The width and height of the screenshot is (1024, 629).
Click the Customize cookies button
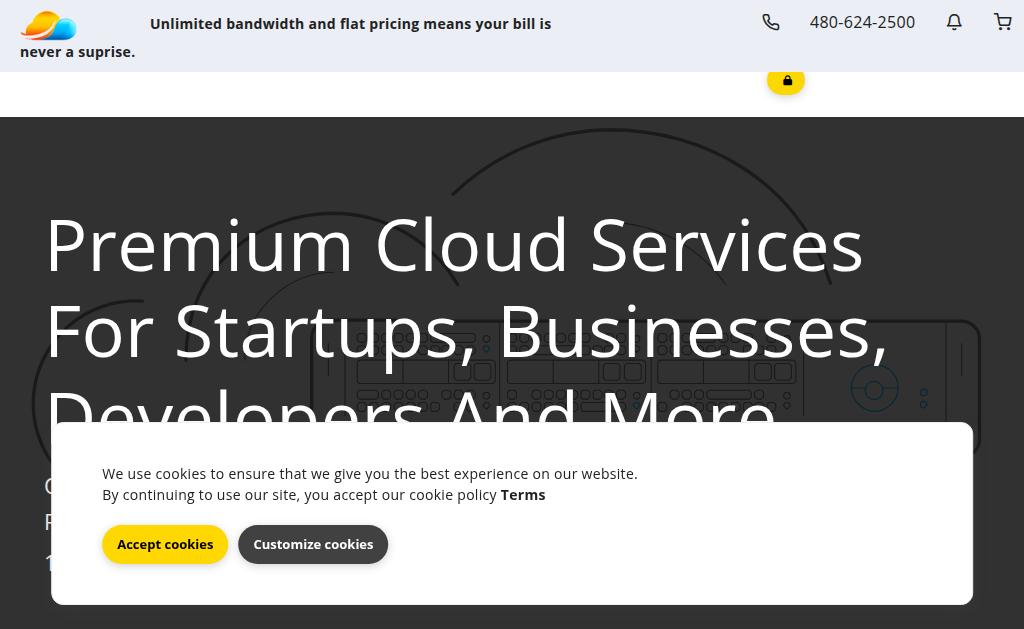pyautogui.click(x=313, y=544)
